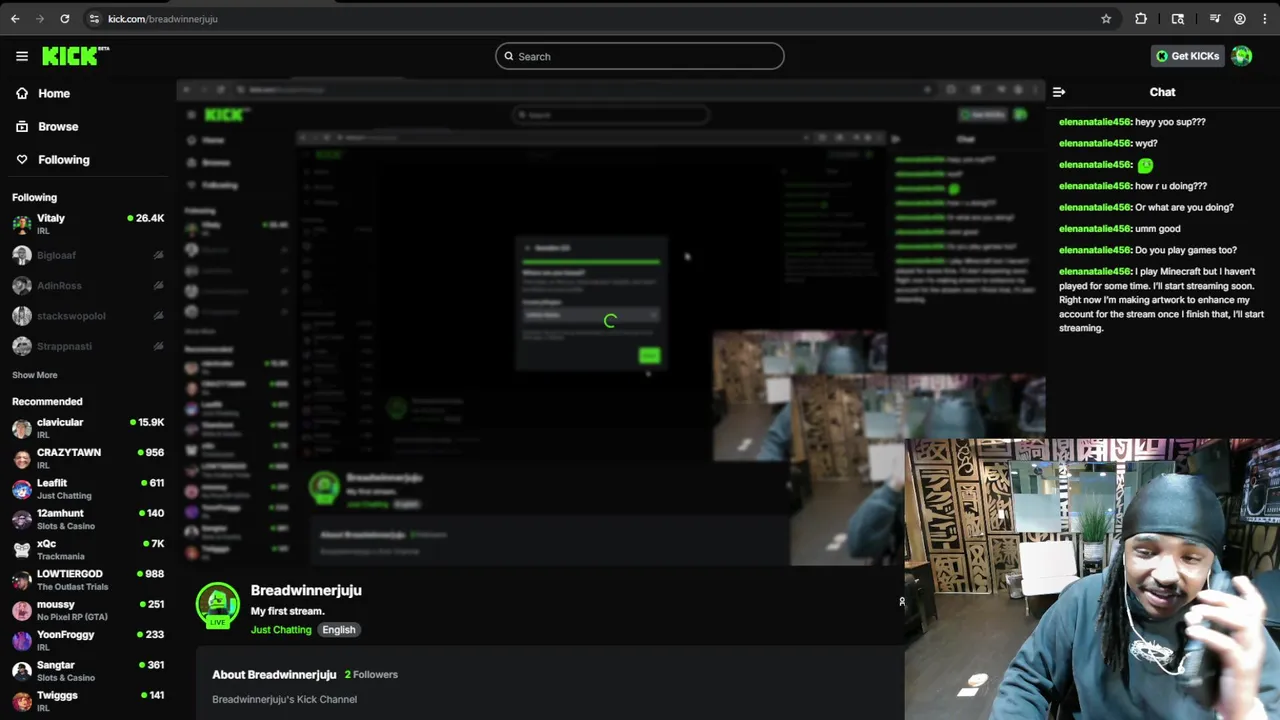Click Vitaly's 26.4K viewer count
This screenshot has height=720, width=1280.
146,218
